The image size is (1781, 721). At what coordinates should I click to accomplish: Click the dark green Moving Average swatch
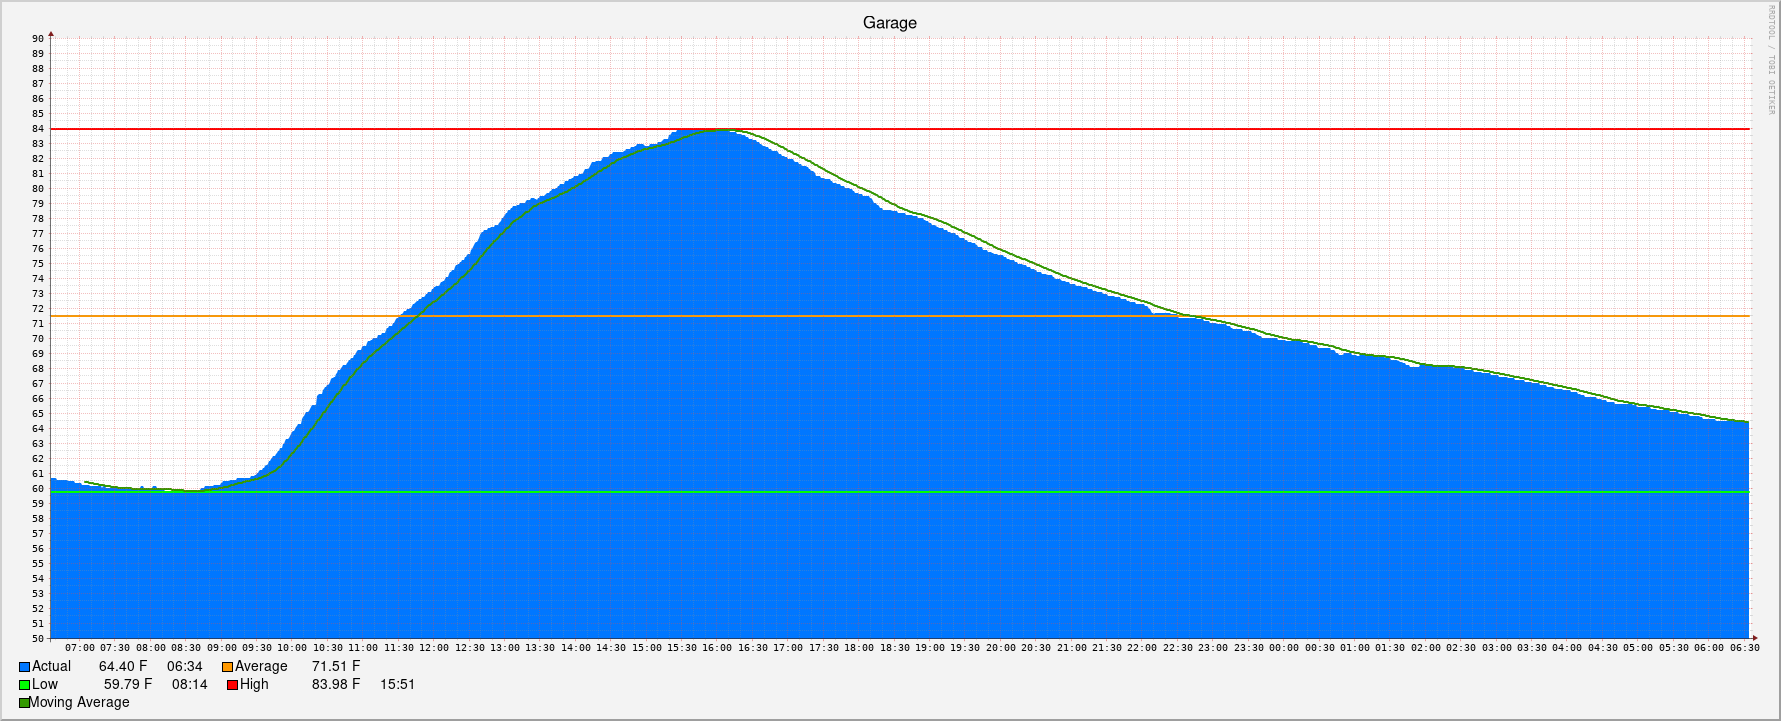(x=24, y=703)
